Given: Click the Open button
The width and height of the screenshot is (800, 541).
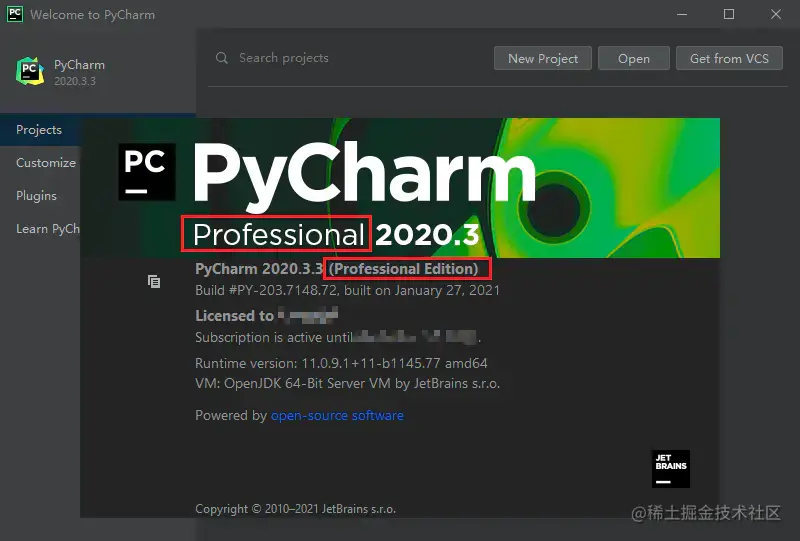Looking at the screenshot, I should coord(634,58).
